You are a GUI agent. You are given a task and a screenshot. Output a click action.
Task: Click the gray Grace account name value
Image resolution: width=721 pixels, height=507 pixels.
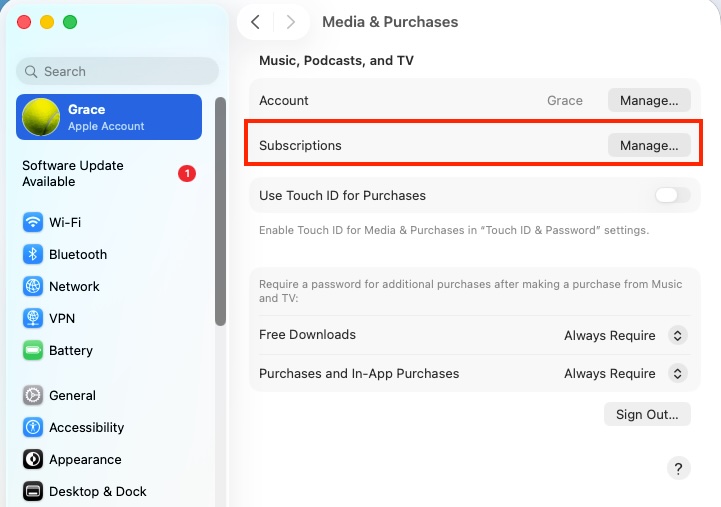pyautogui.click(x=565, y=101)
